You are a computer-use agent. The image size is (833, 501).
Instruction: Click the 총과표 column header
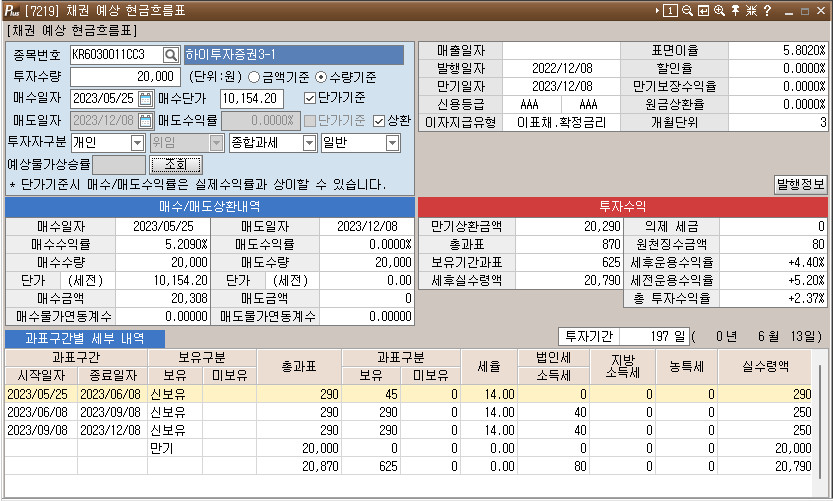[x=299, y=367]
